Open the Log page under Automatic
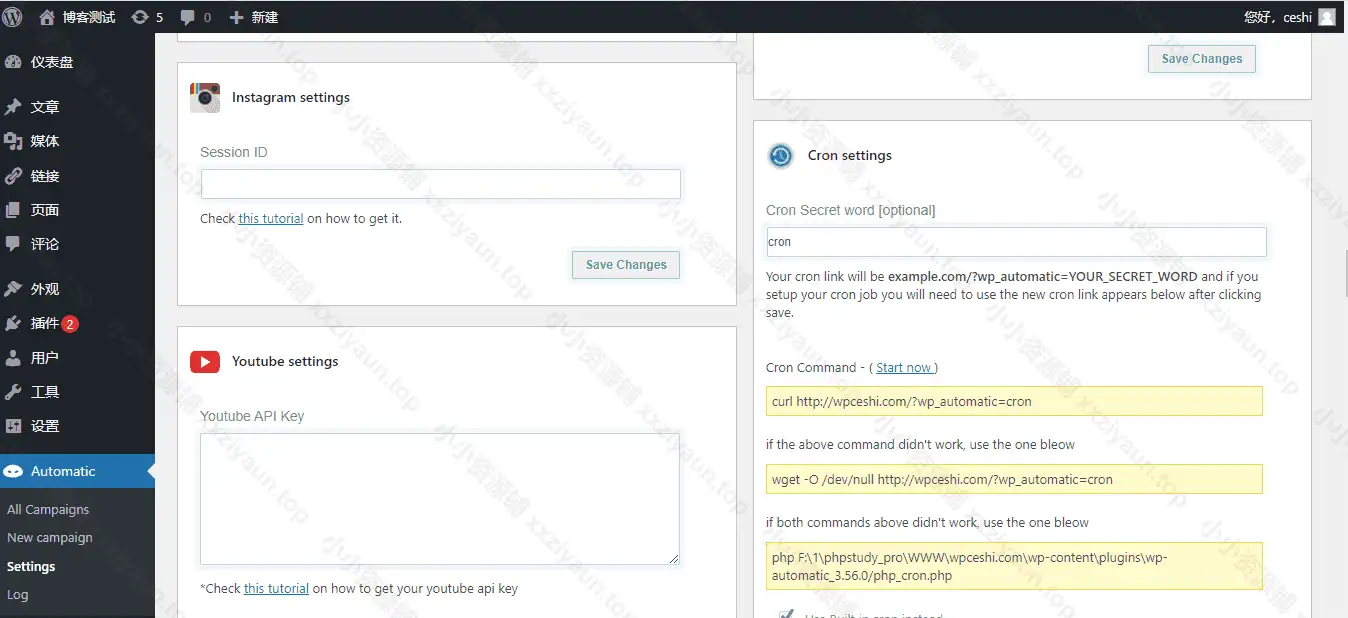 click(x=18, y=594)
